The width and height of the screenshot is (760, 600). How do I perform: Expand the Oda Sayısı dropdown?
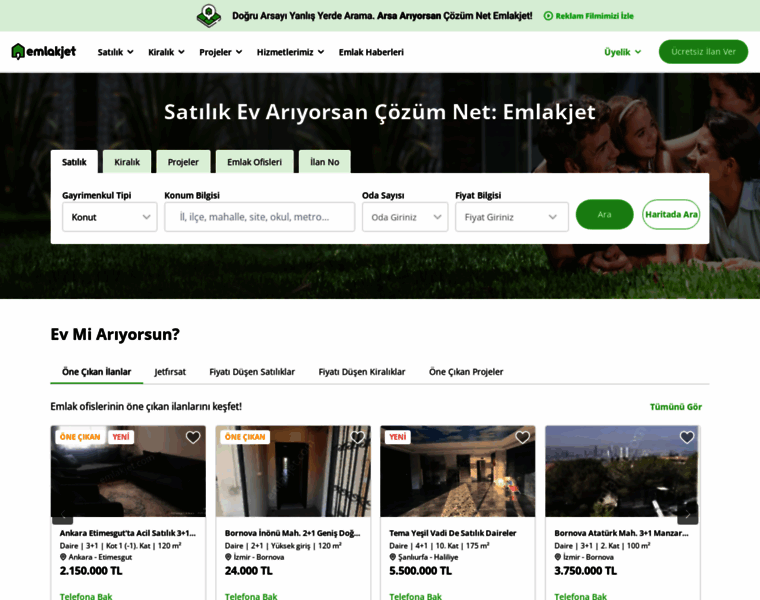click(x=405, y=217)
